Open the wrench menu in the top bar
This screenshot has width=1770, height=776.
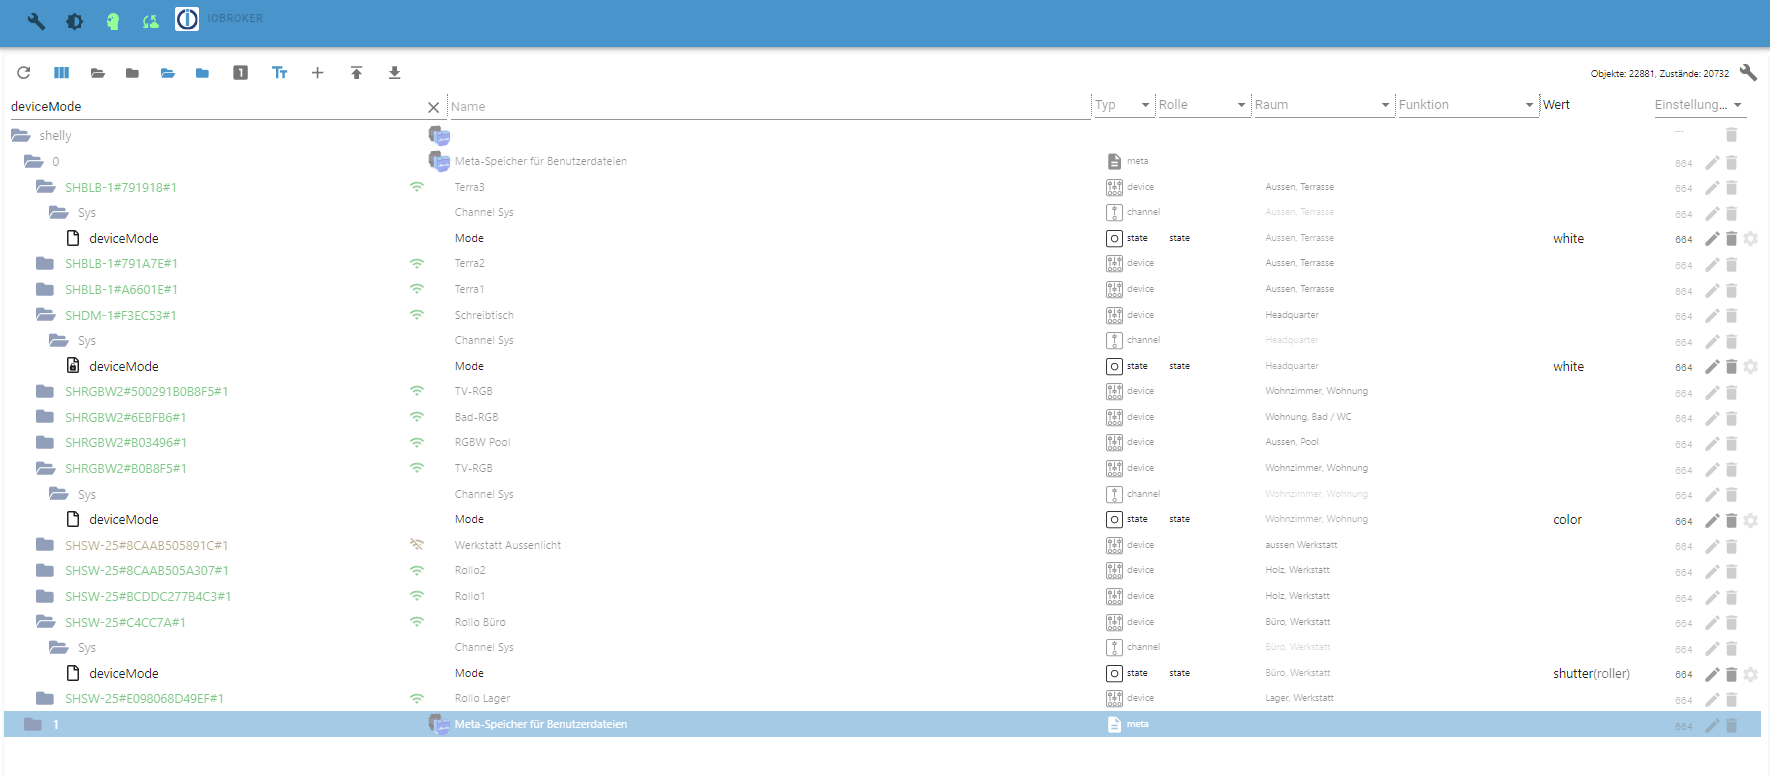tap(36, 21)
